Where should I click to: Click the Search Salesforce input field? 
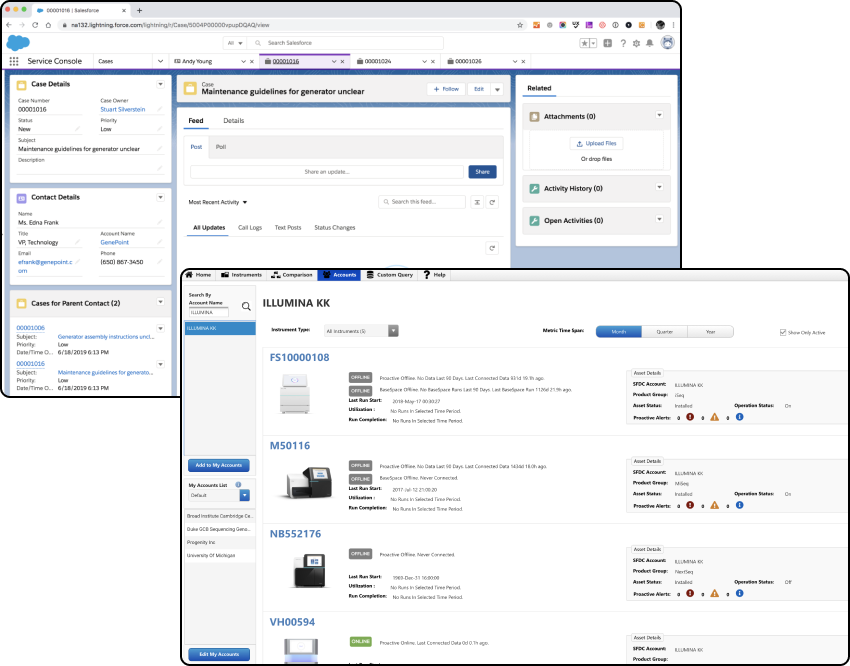pyautogui.click(x=346, y=43)
